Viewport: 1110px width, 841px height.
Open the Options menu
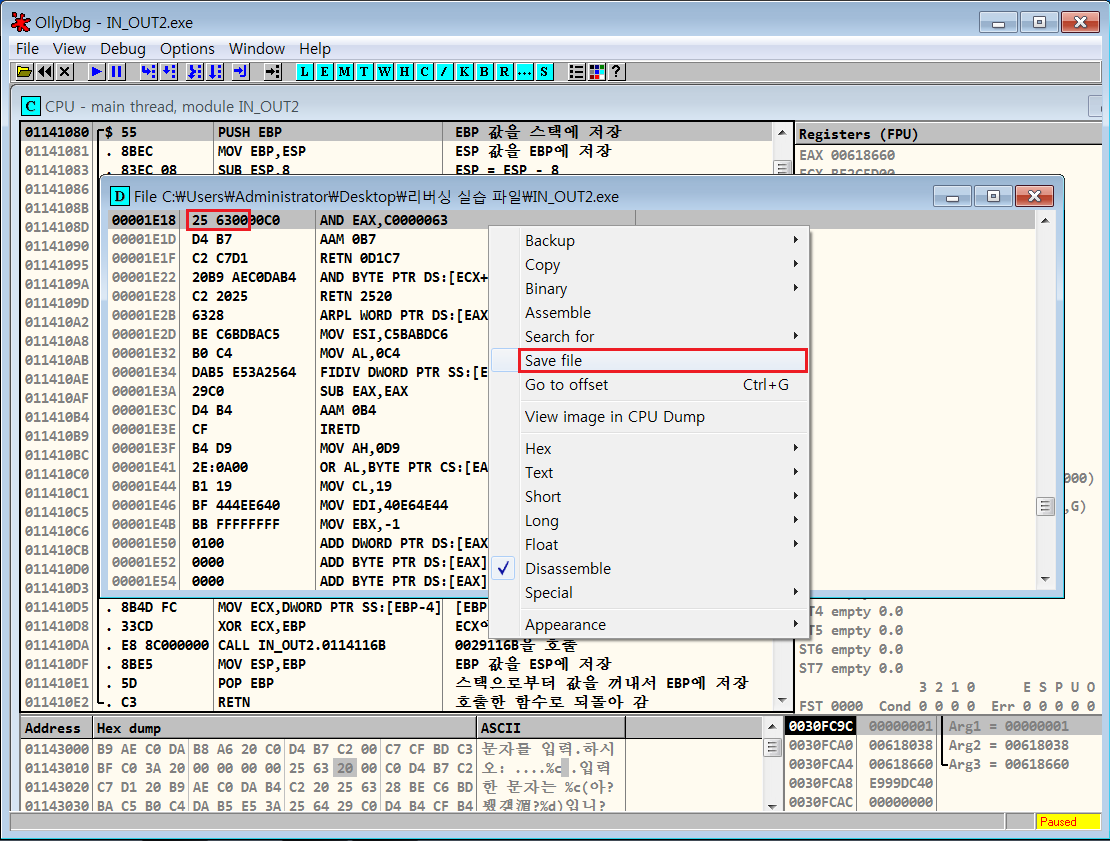[187, 49]
